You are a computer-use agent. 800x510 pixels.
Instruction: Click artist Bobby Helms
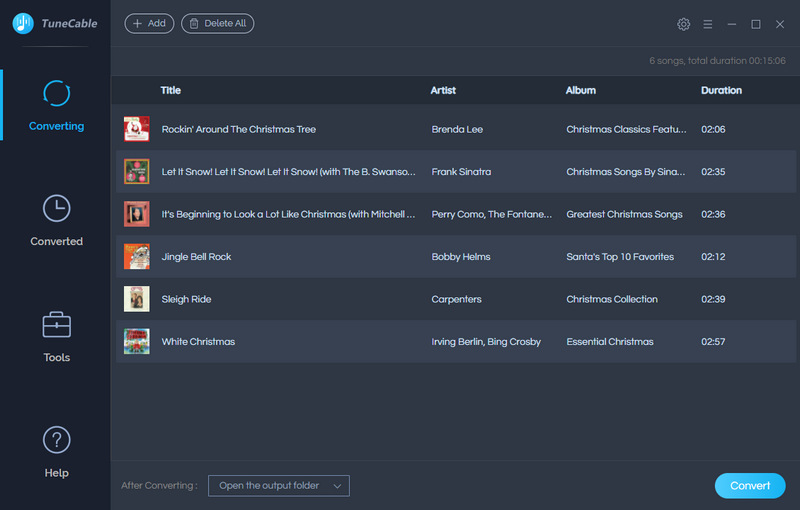(461, 257)
